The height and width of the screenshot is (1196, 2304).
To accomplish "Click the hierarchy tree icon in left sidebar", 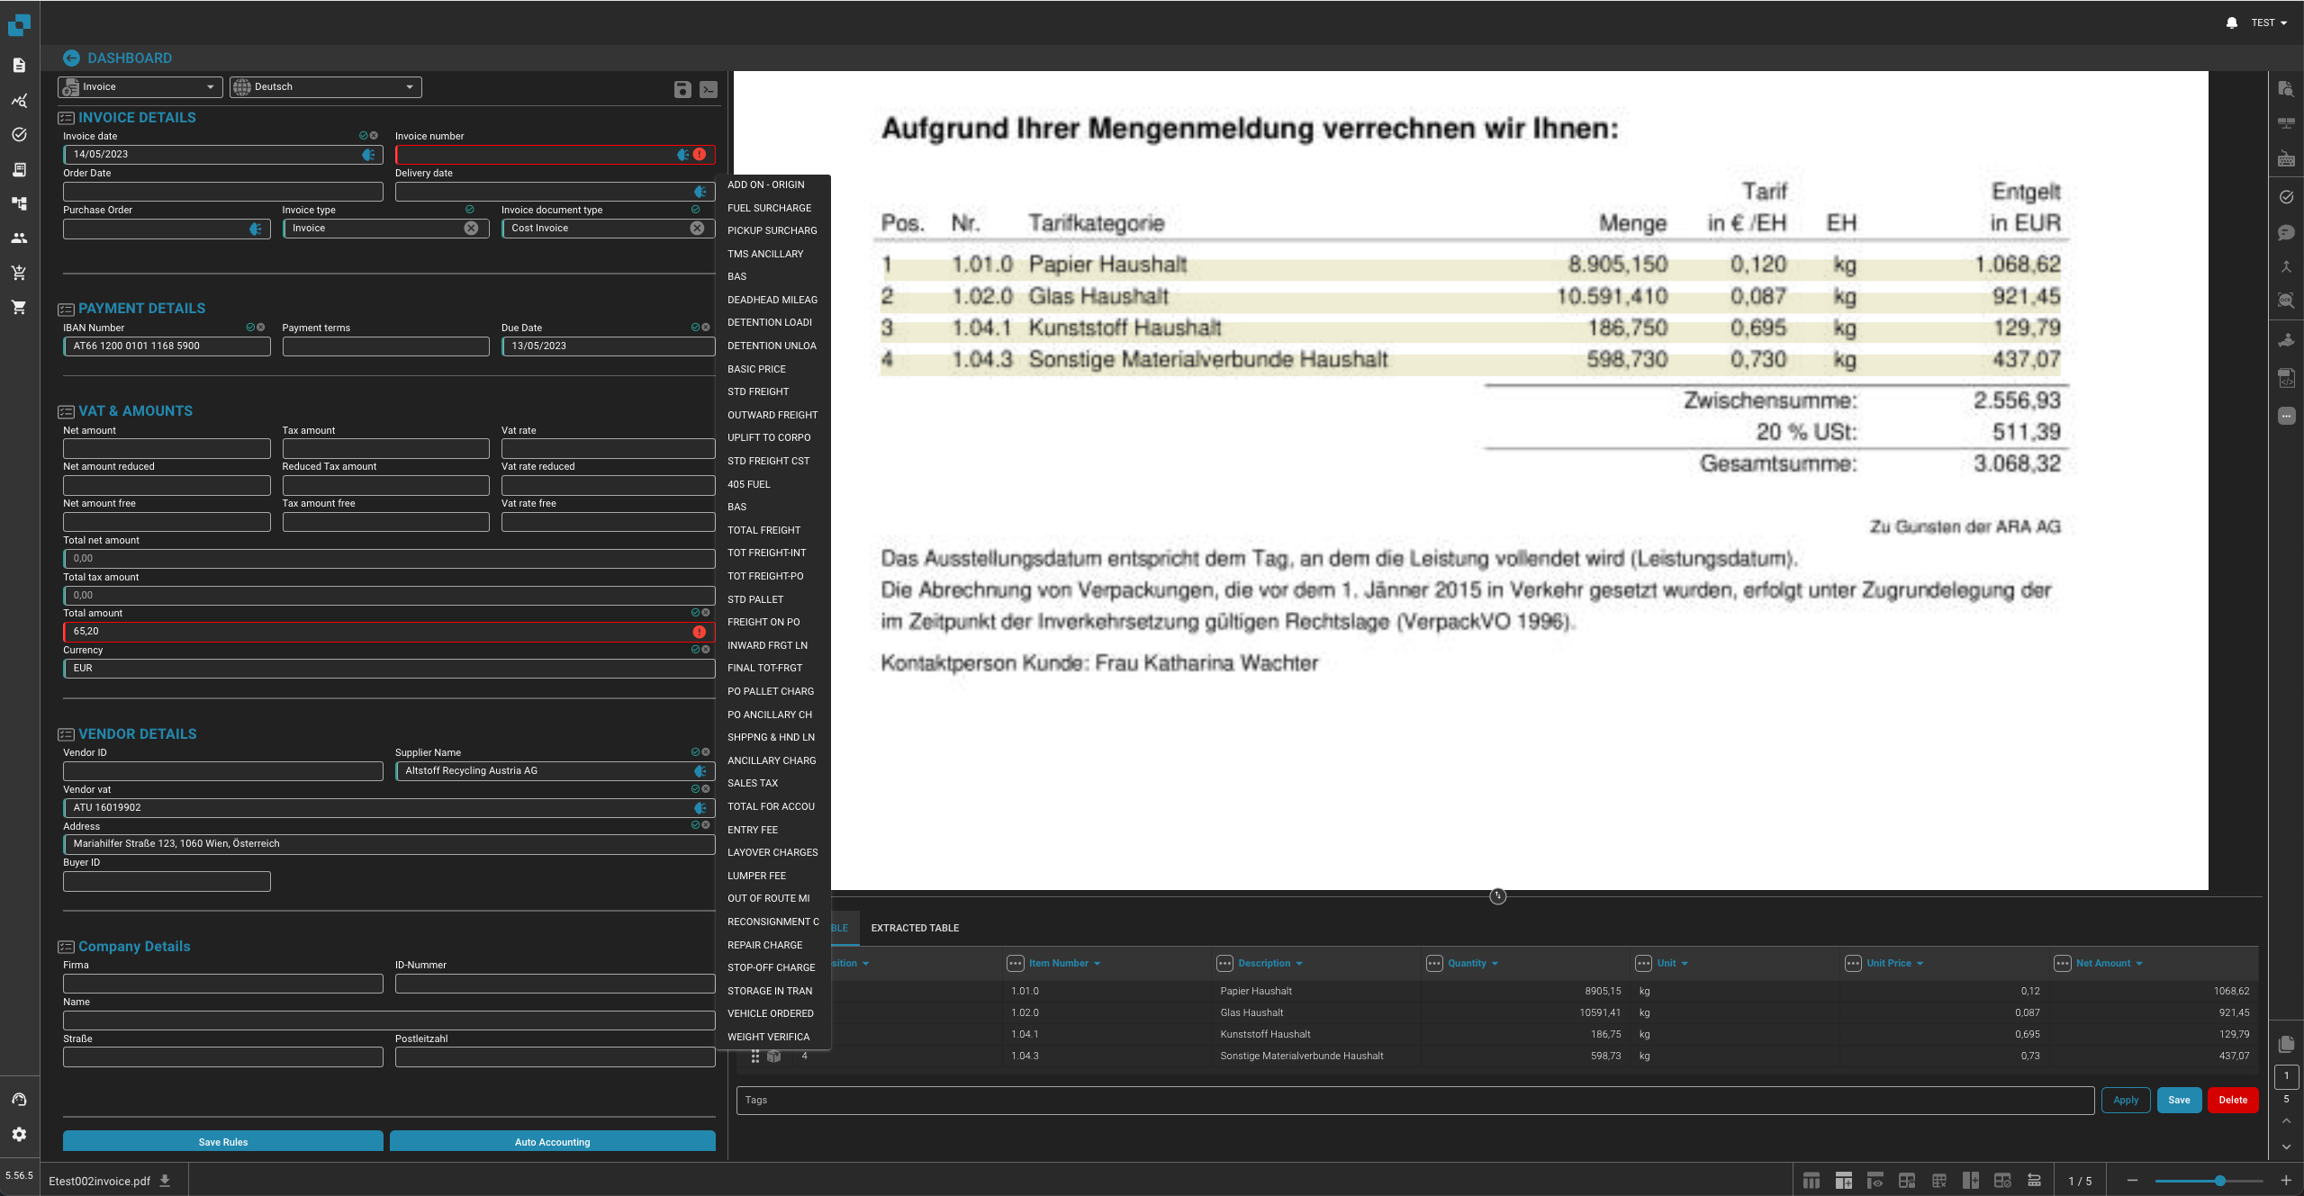I will click(x=19, y=203).
